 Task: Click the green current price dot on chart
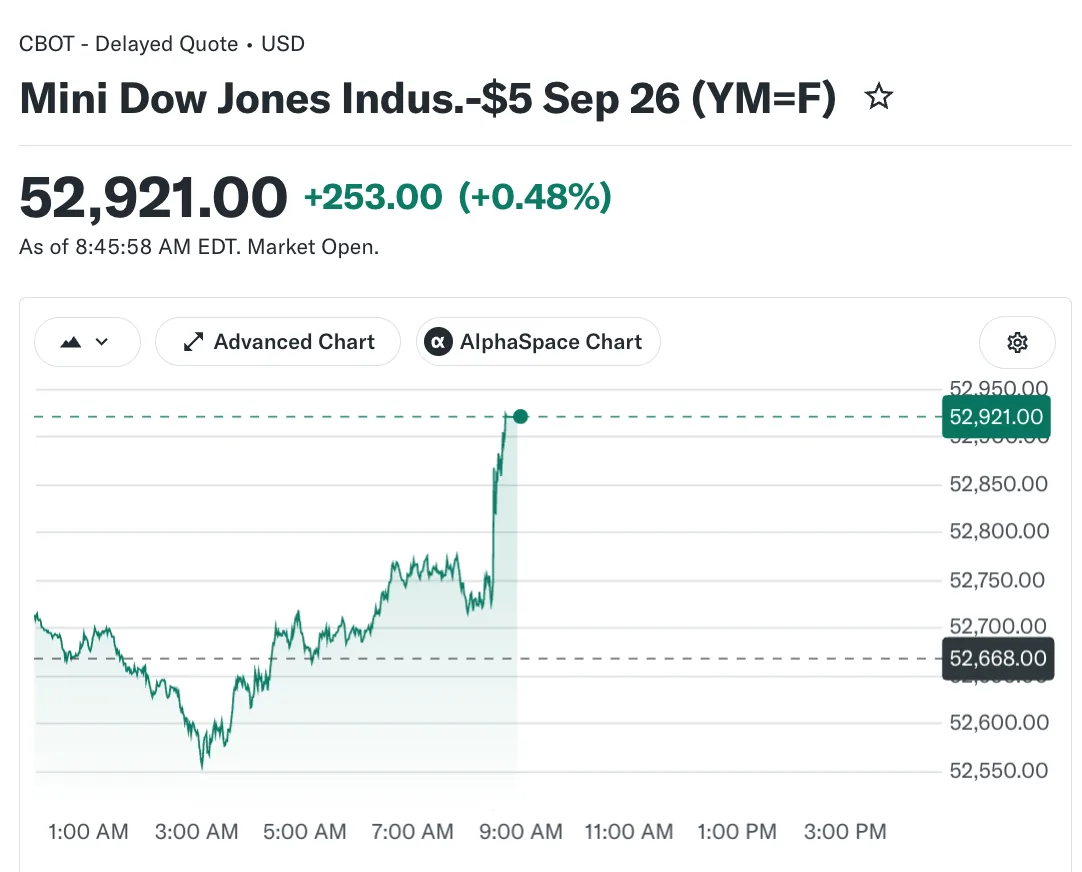click(x=521, y=417)
